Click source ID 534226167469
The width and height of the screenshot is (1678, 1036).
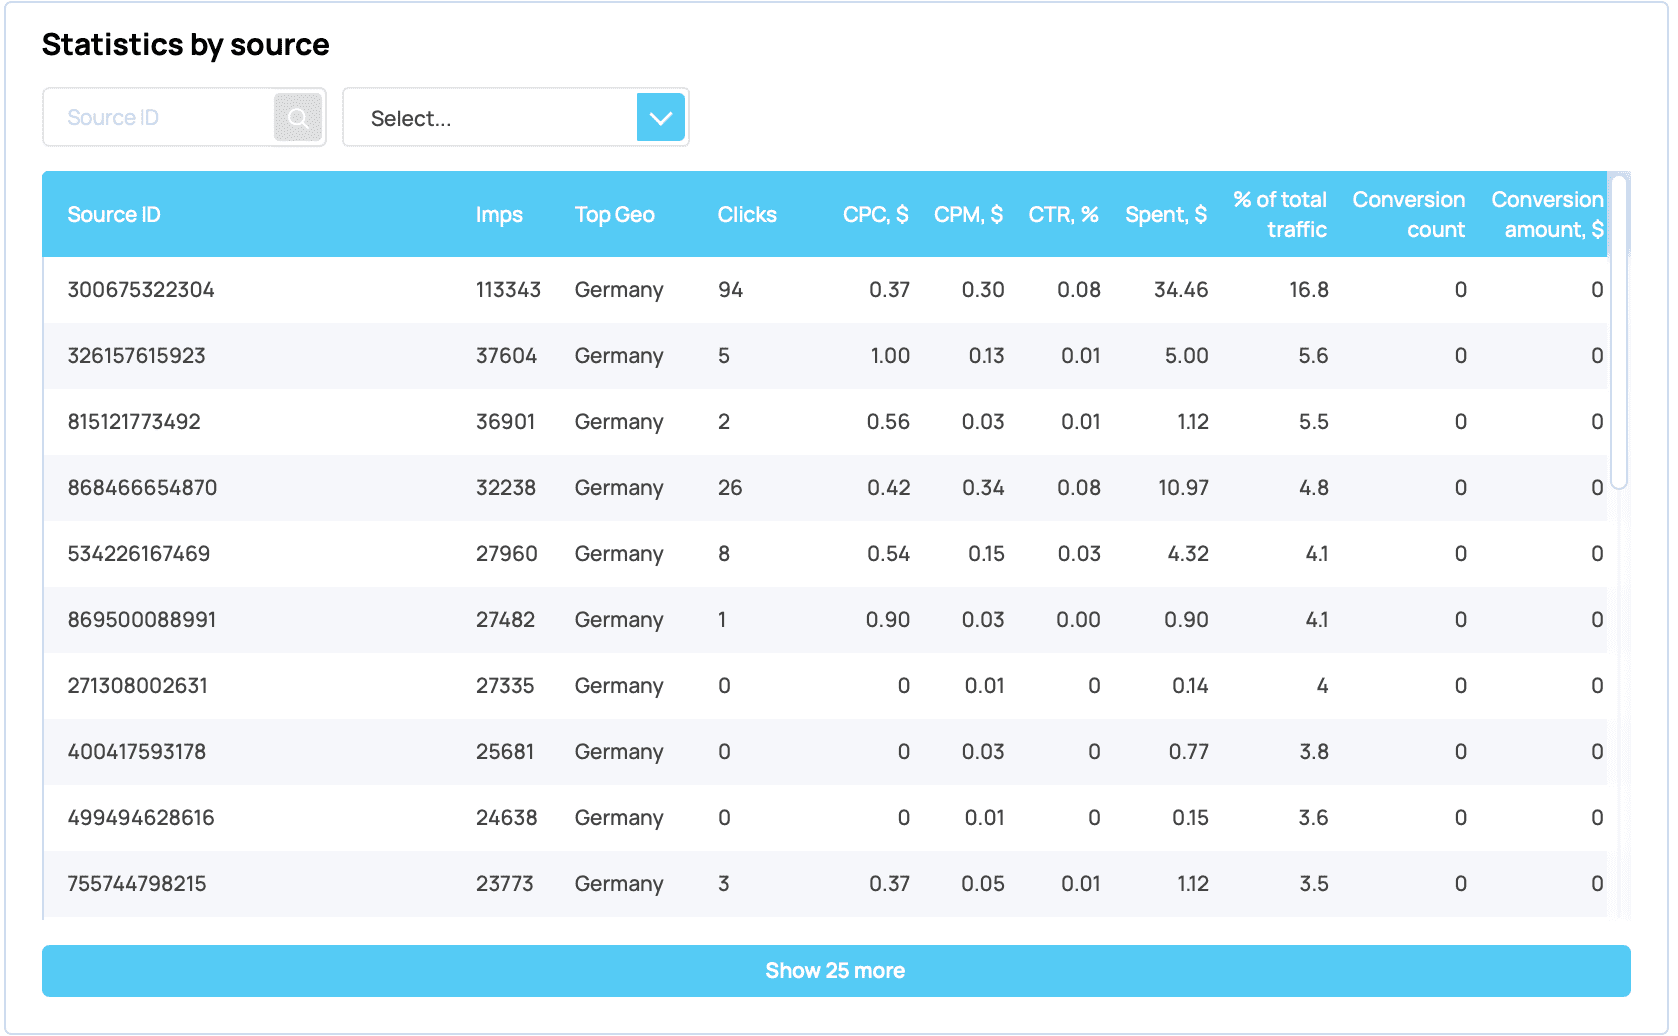[x=139, y=554]
